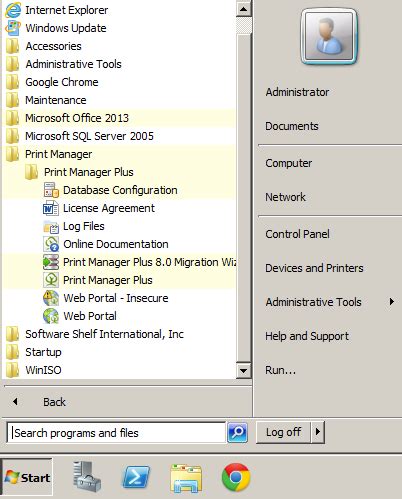Viewport: 402px width, 499px height.
Task: Click the search magnifier icon button
Action: [237, 432]
